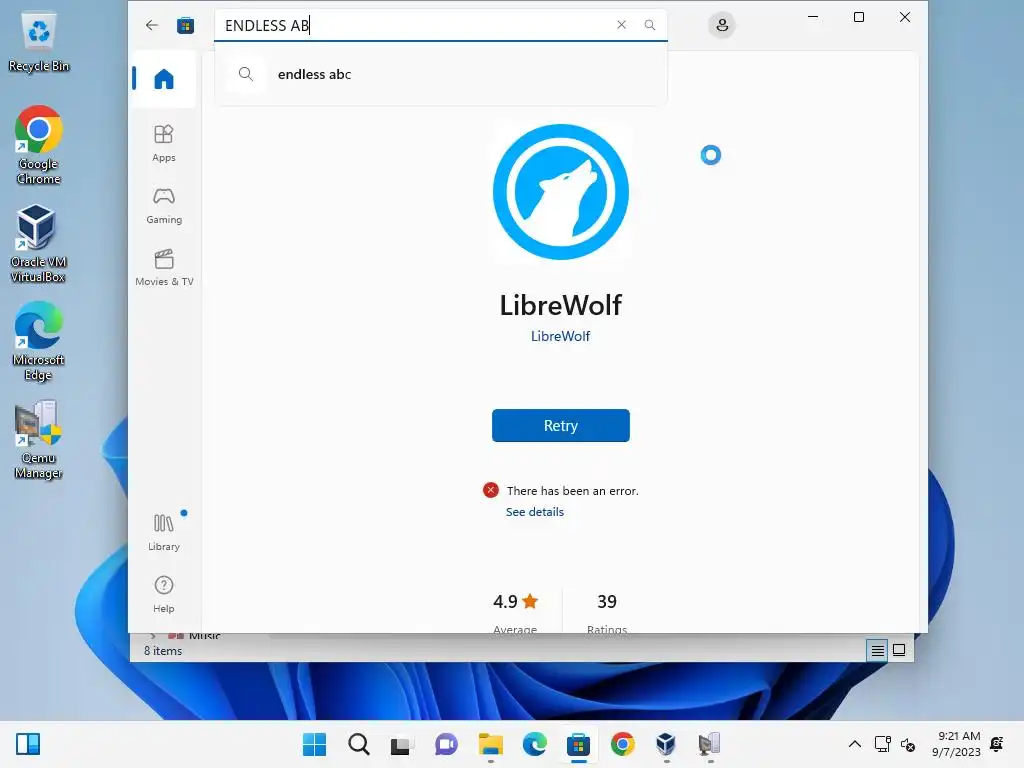This screenshot has height=768, width=1024.
Task: Select the Home sidebar tab
Action: pyautogui.click(x=164, y=79)
